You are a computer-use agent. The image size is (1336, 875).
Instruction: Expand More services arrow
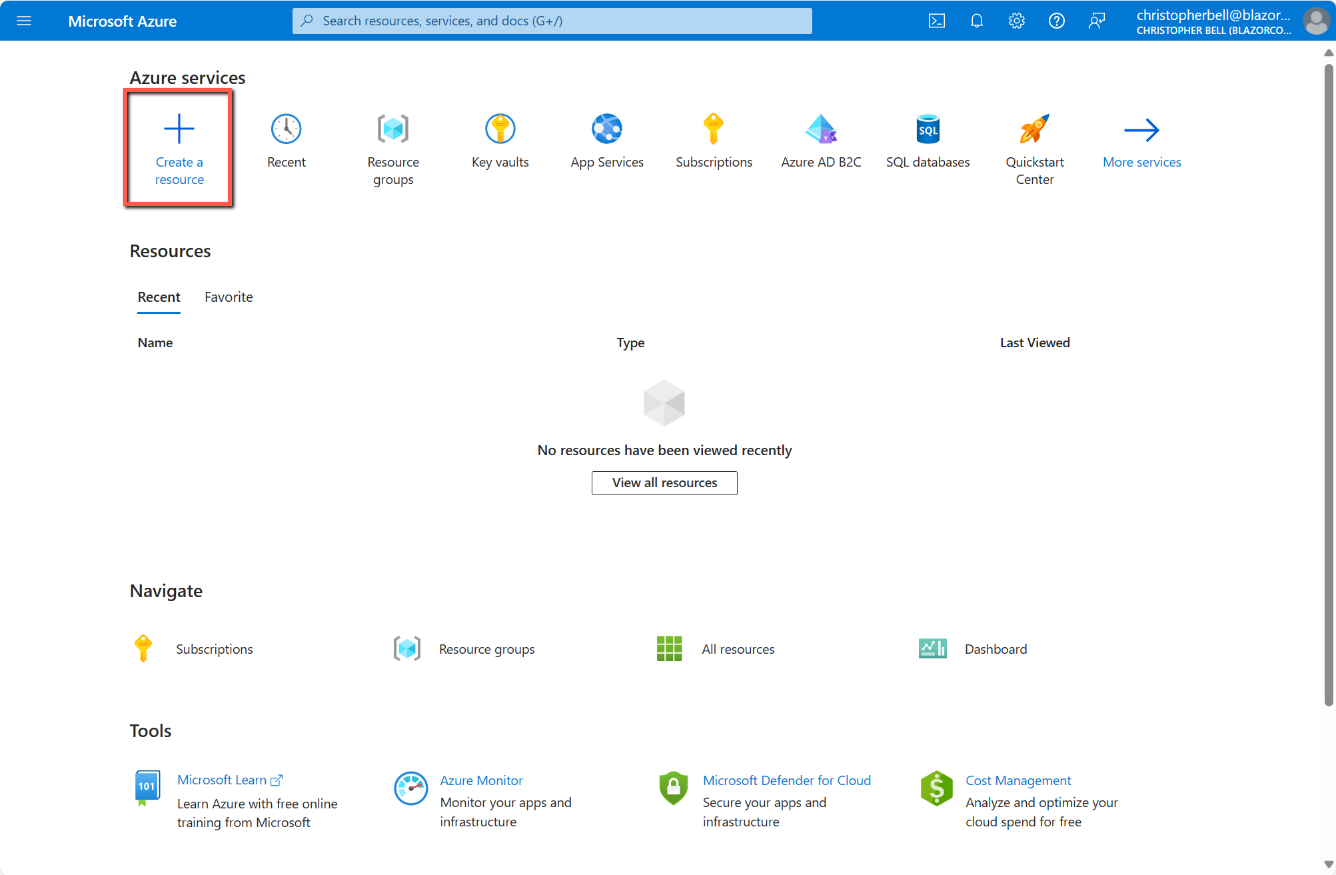click(x=1141, y=130)
